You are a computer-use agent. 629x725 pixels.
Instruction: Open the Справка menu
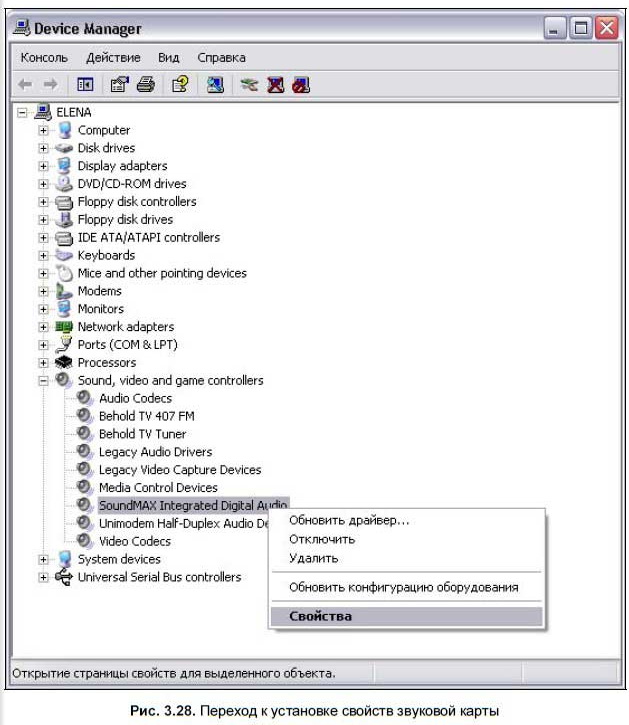[x=221, y=58]
